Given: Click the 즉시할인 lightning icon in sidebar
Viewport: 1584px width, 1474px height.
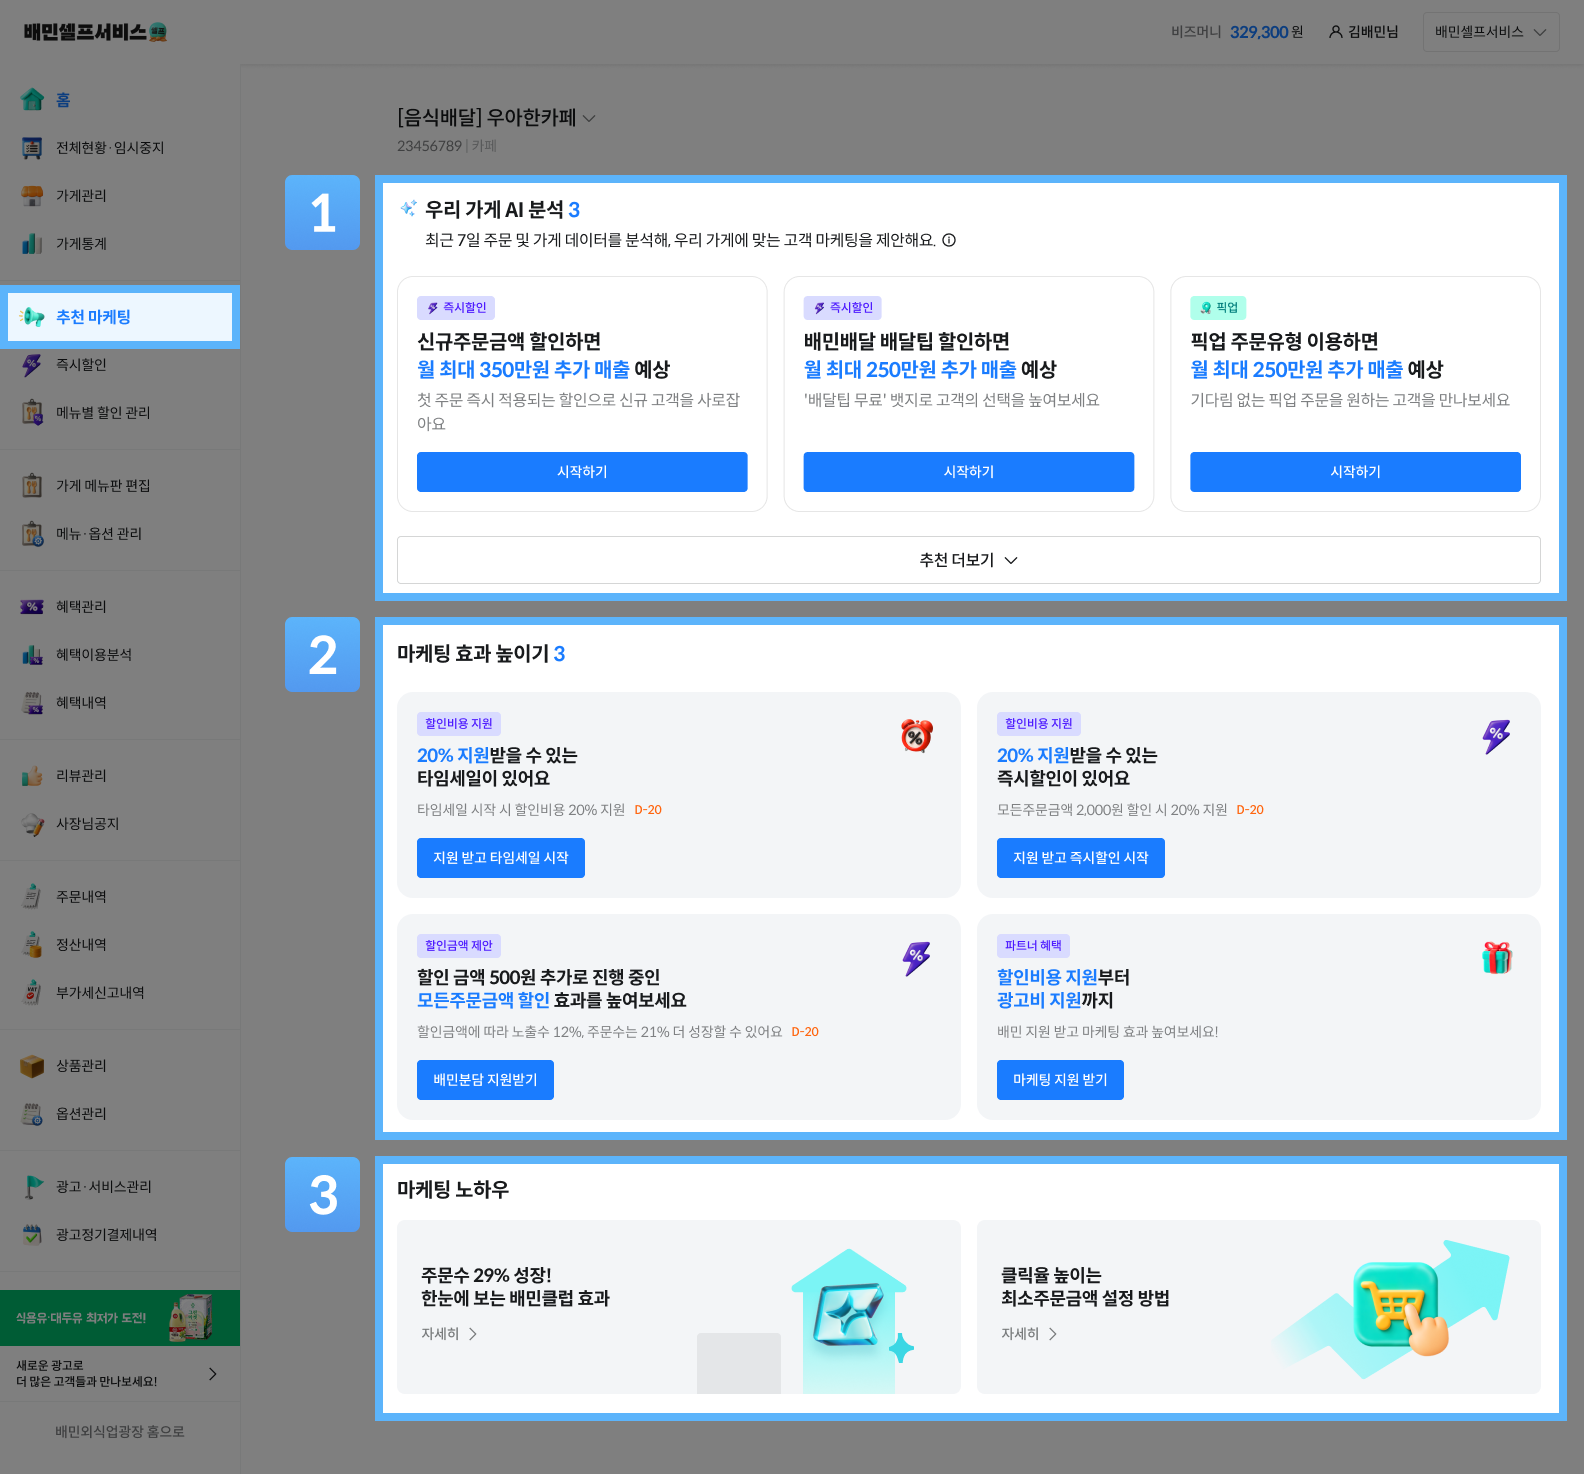Looking at the screenshot, I should tap(33, 365).
